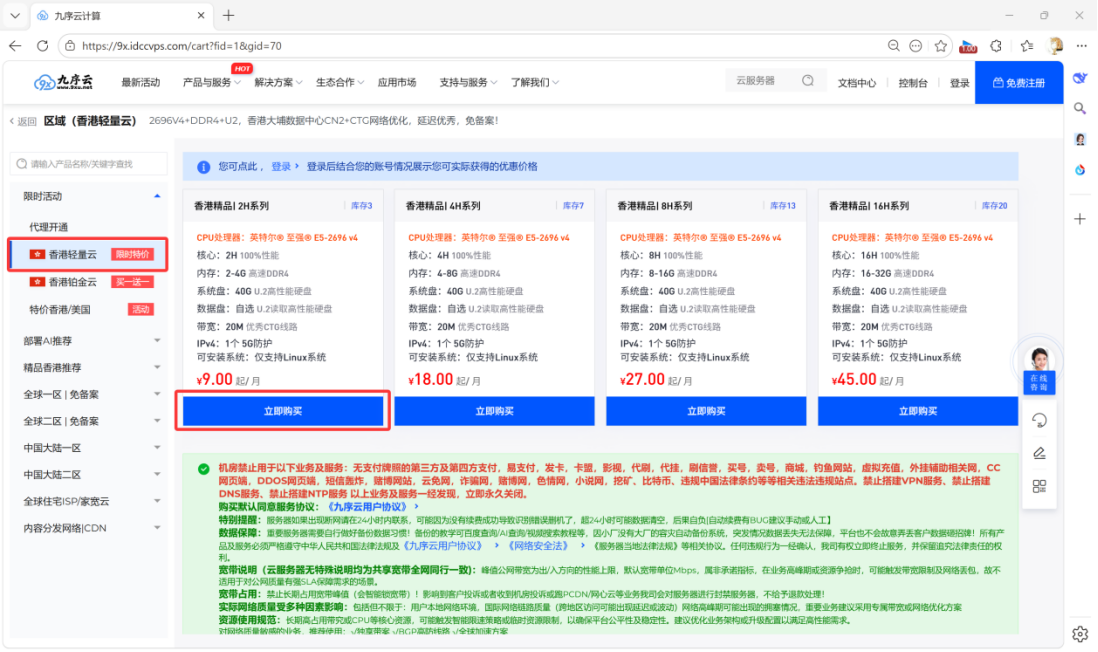Click the product name search box in the sidebar
Screen dimensions: 1098x652
click(89, 164)
